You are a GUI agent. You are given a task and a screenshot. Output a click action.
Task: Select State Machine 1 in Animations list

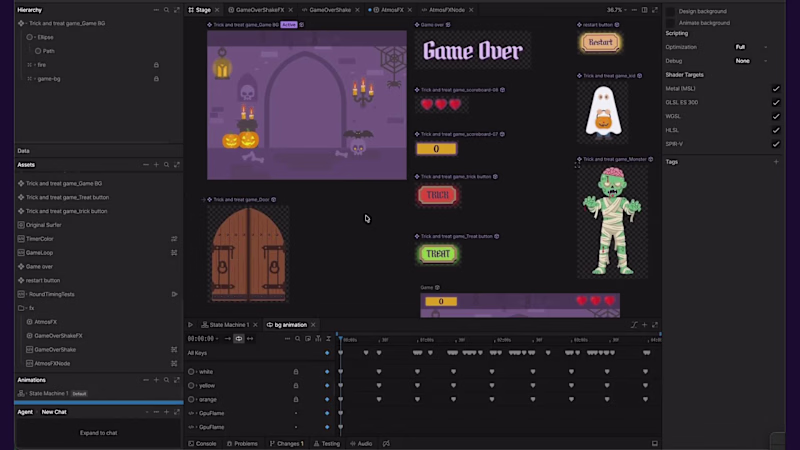48,393
